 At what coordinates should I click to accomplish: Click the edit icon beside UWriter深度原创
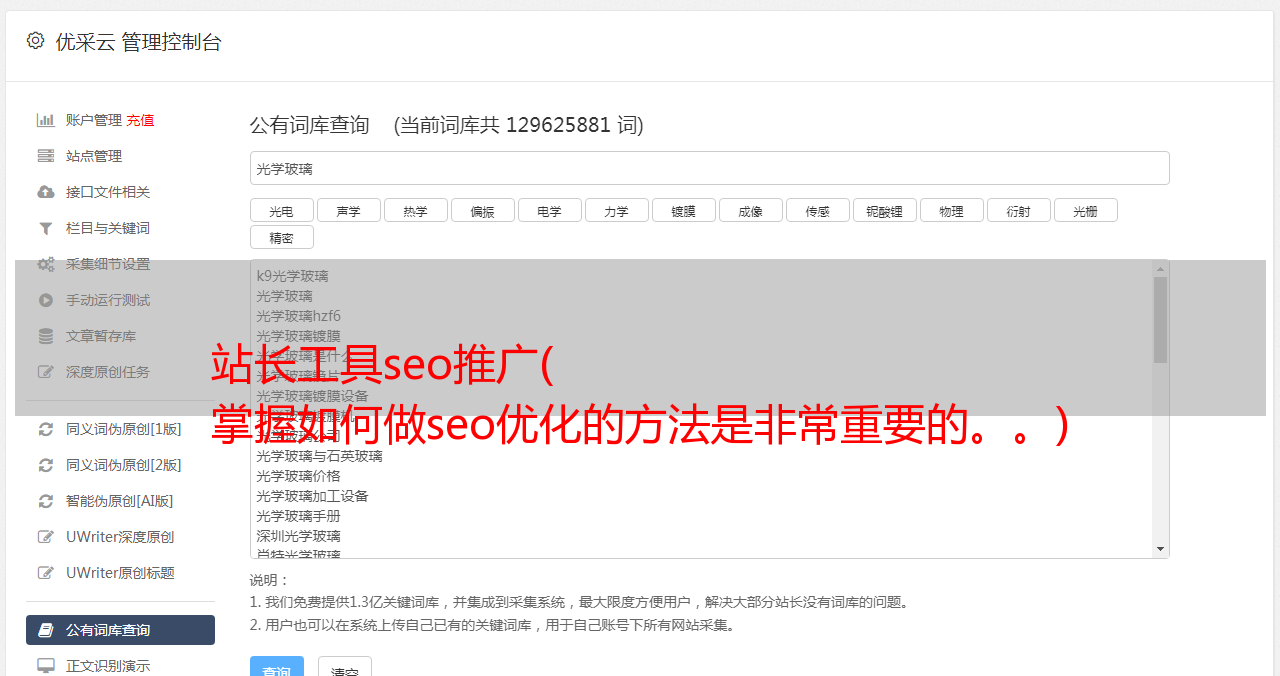46,537
